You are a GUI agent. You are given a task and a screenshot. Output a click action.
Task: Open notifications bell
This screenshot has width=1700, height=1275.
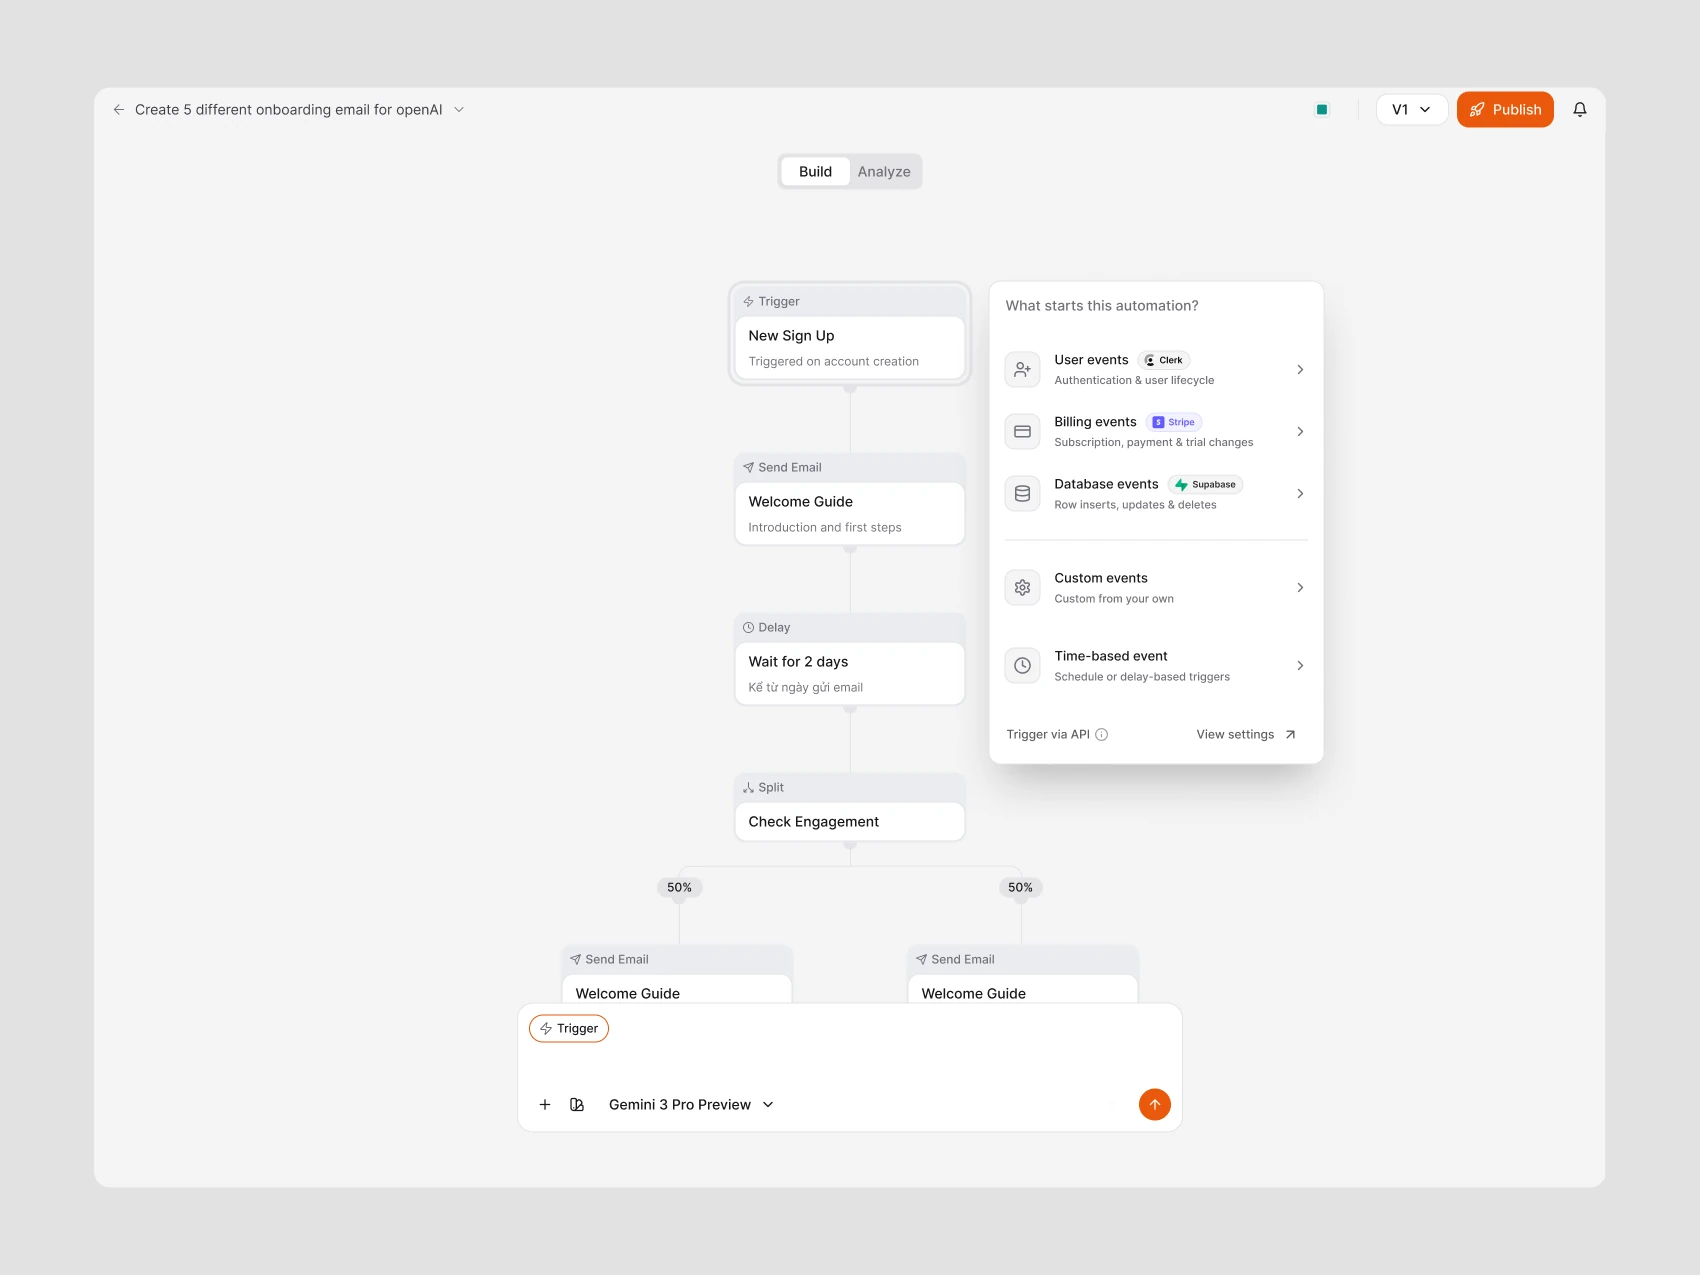(1580, 110)
